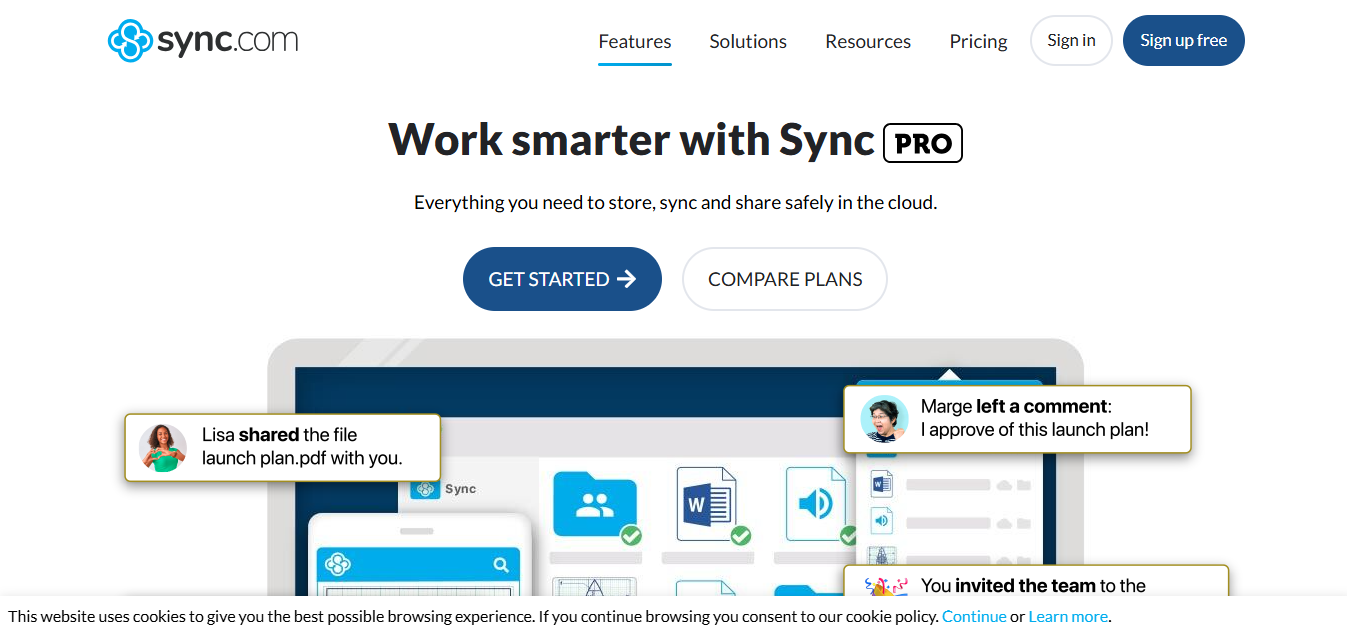The width and height of the screenshot is (1347, 632).
Task: Click the Learn more link in the cookie notice
Action: pos(1068,616)
